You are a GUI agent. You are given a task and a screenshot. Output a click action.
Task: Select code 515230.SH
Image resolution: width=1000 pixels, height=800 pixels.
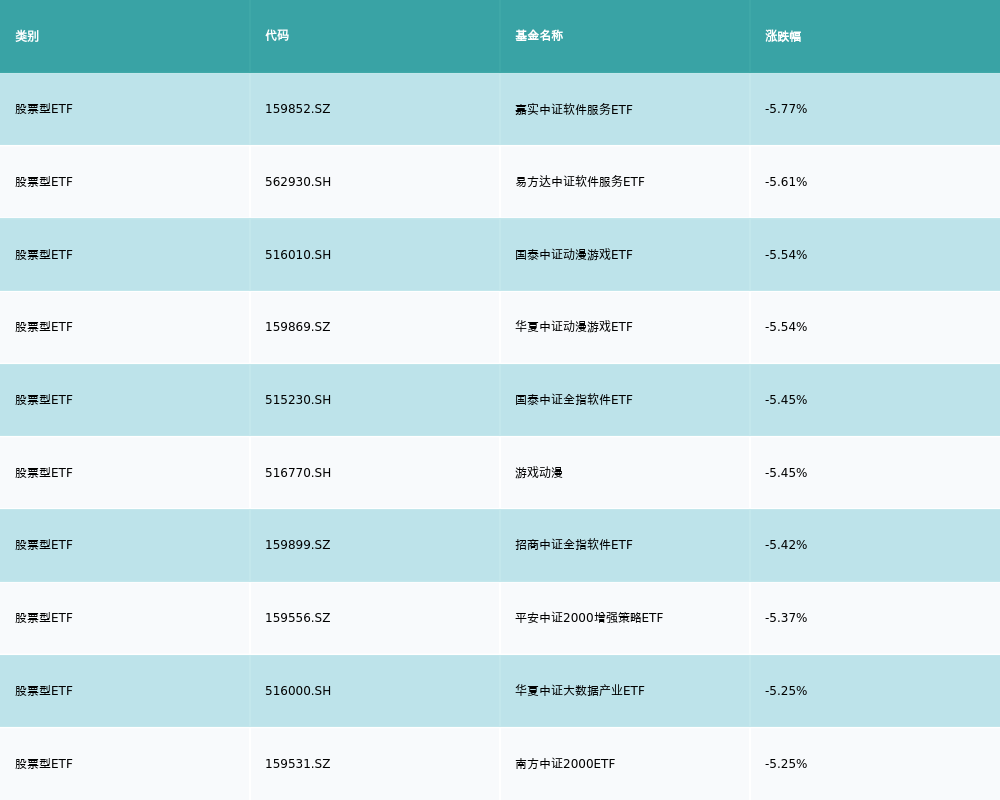click(298, 400)
